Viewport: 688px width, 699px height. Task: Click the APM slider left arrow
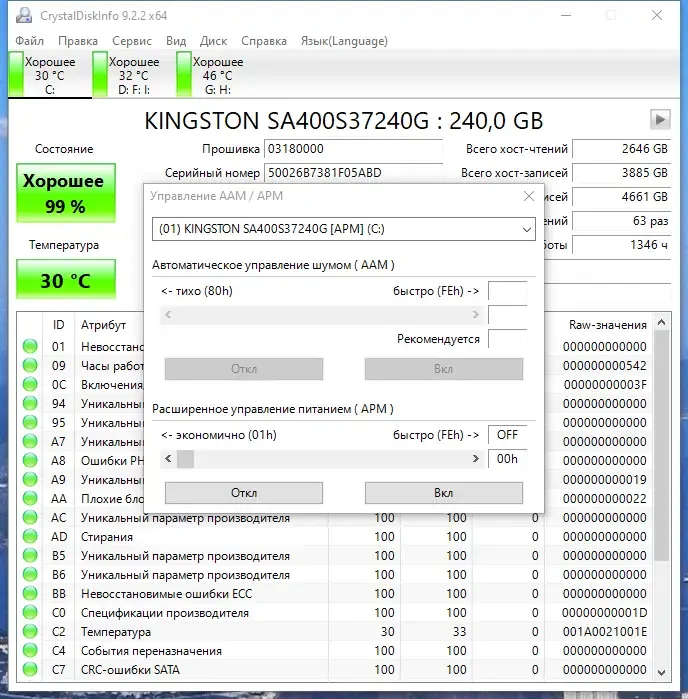(x=168, y=459)
